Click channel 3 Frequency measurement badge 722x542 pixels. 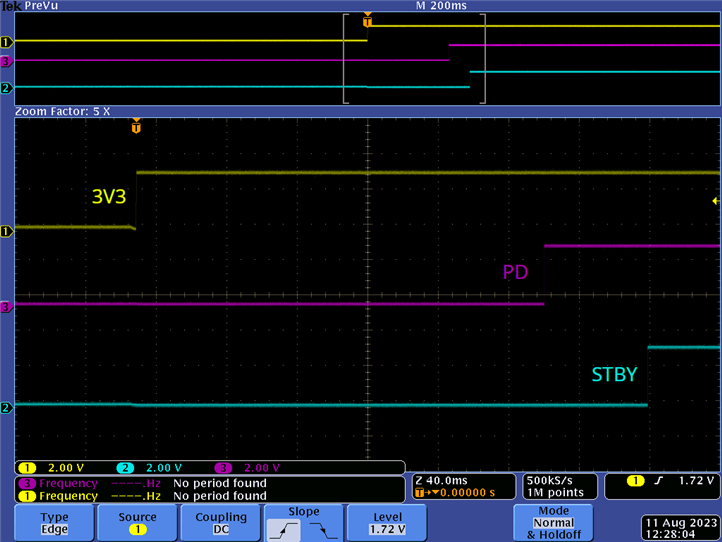pyautogui.click(x=27, y=484)
